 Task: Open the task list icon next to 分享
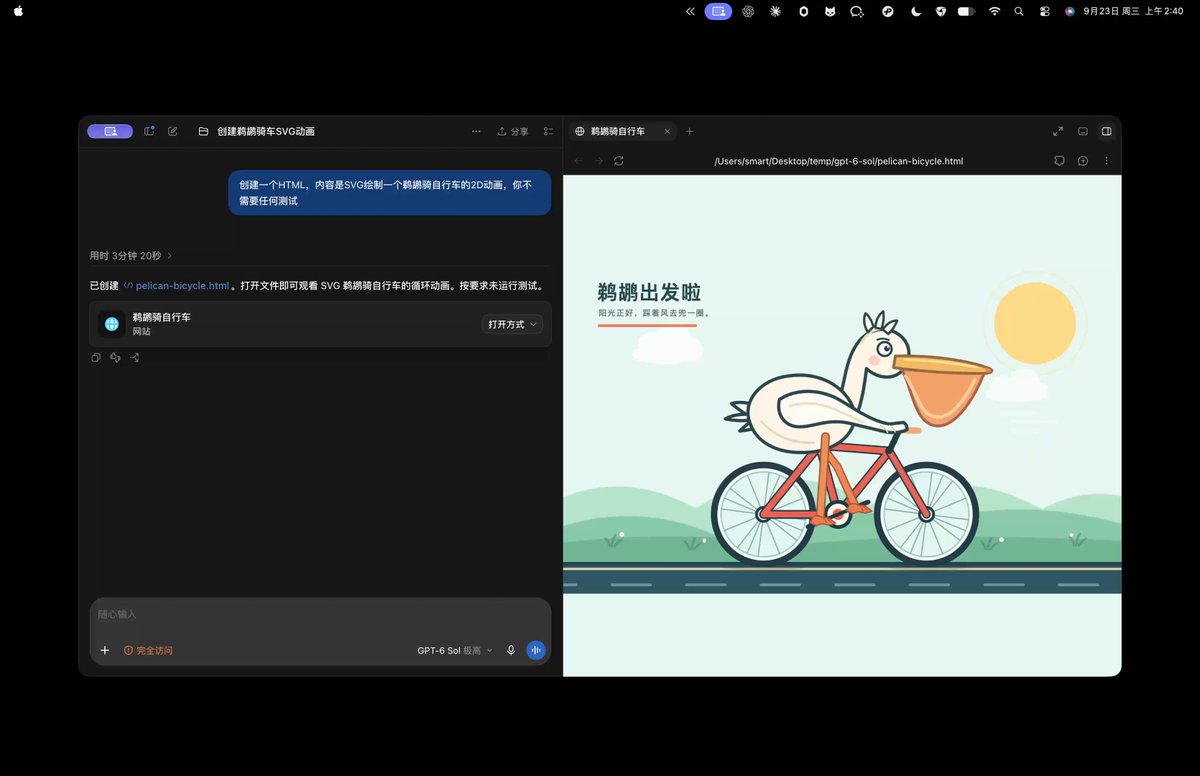coord(548,131)
